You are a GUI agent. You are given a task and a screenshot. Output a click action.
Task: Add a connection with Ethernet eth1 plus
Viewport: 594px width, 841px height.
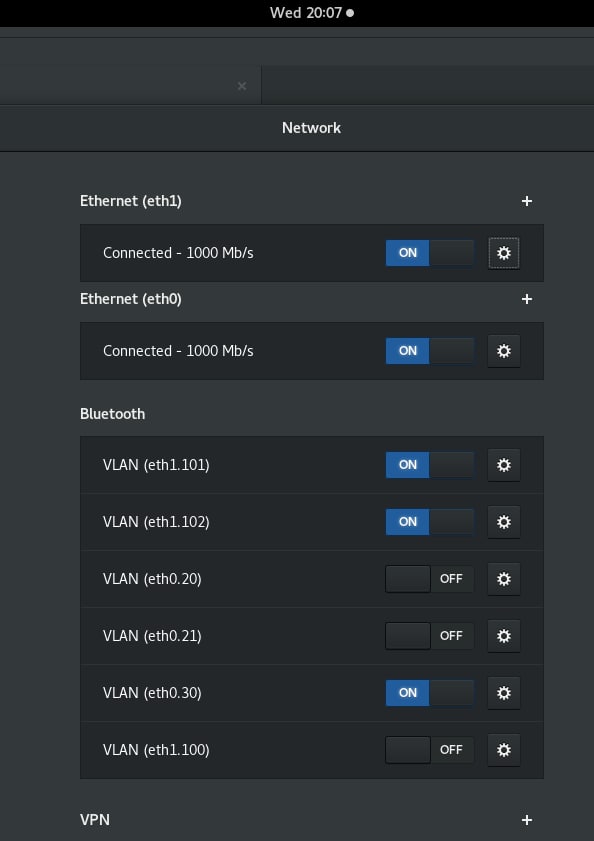click(x=526, y=201)
